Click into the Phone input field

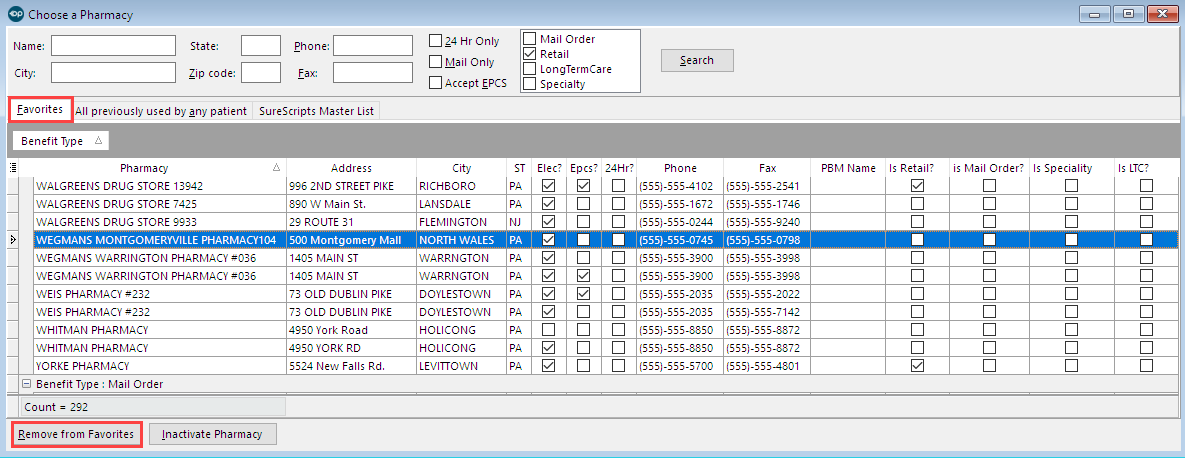(373, 46)
